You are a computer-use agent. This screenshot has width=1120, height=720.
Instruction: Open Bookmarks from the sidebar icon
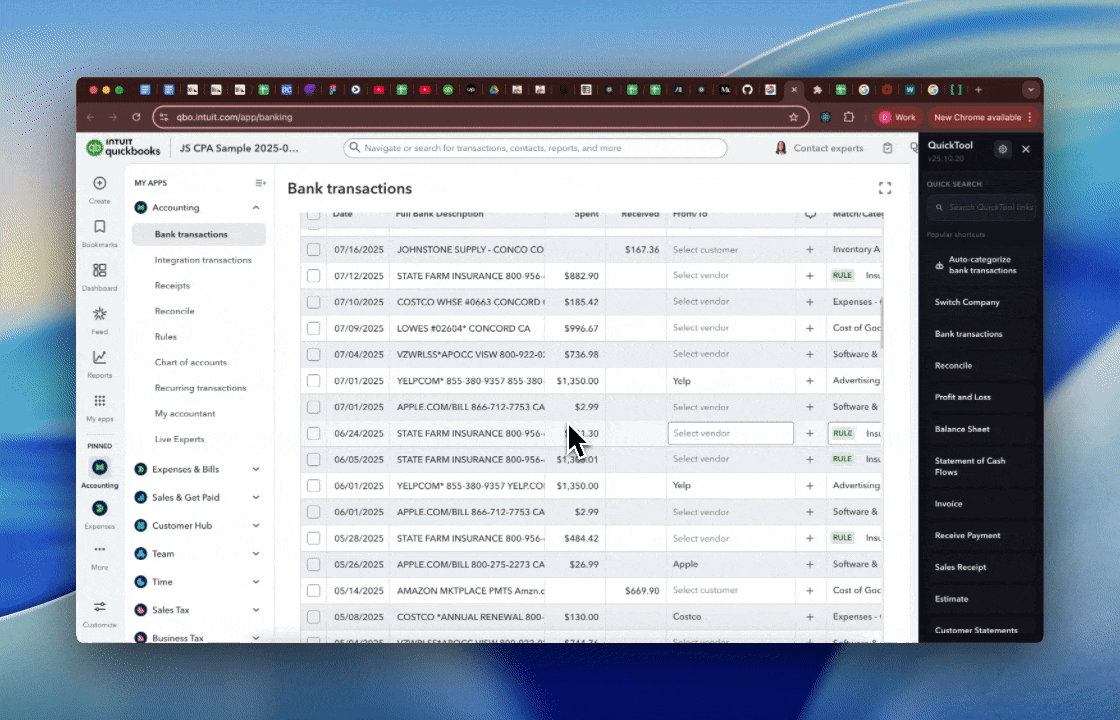(99, 227)
